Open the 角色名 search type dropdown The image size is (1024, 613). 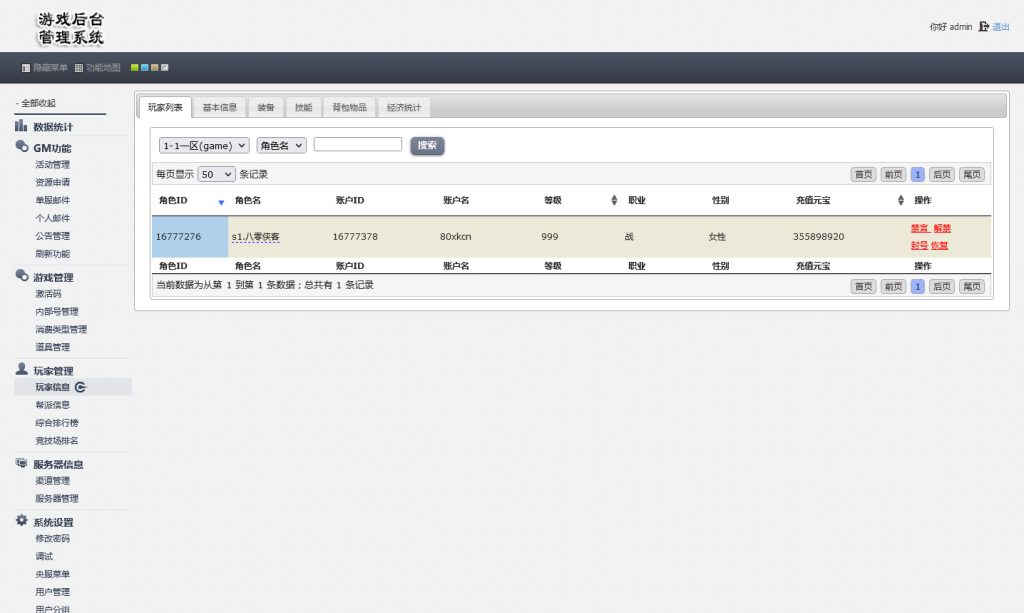click(281, 145)
